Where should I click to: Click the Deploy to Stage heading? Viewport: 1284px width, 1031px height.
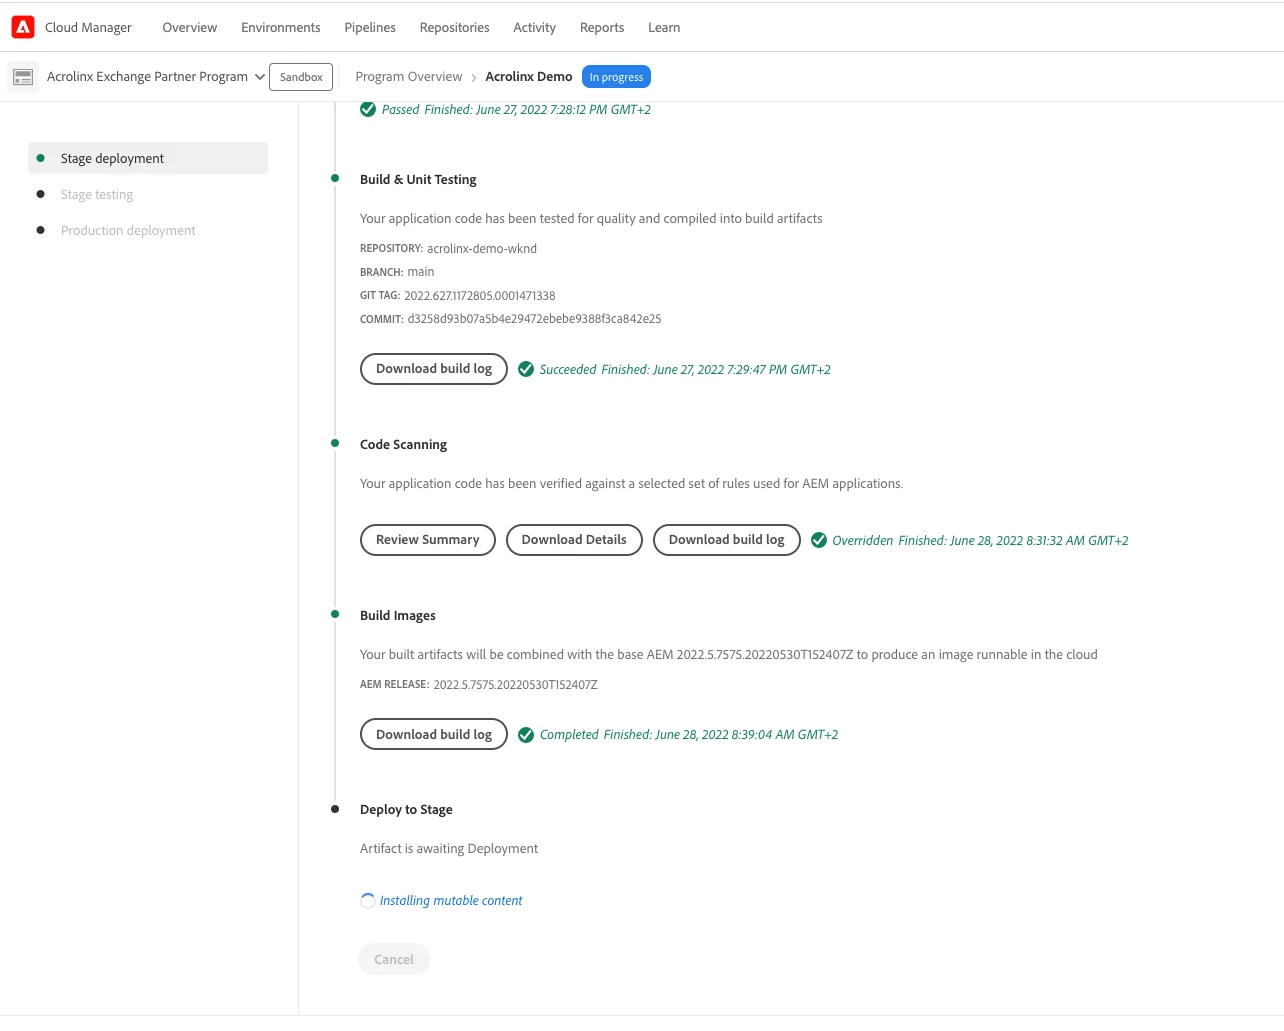tap(406, 810)
